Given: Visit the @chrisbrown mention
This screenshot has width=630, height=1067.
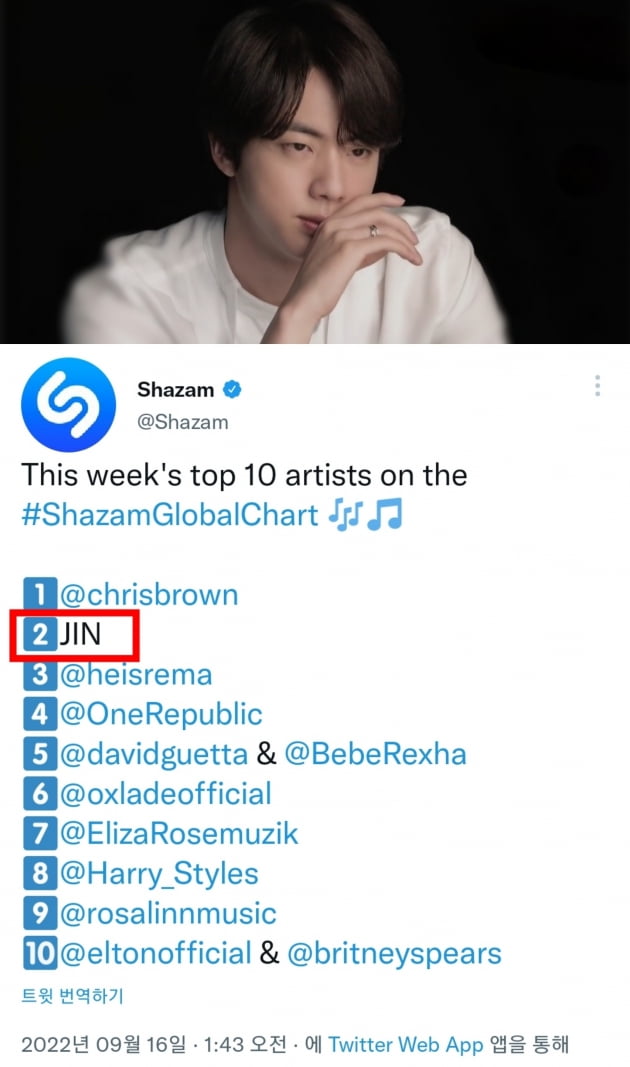Looking at the screenshot, I should pos(149,595).
